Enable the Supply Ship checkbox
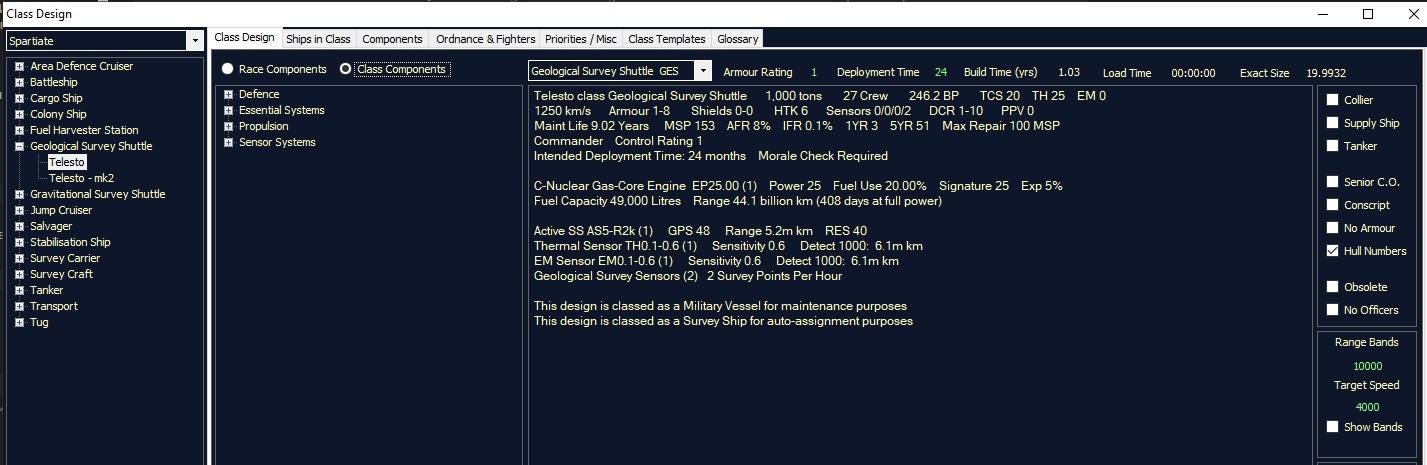 point(1332,123)
